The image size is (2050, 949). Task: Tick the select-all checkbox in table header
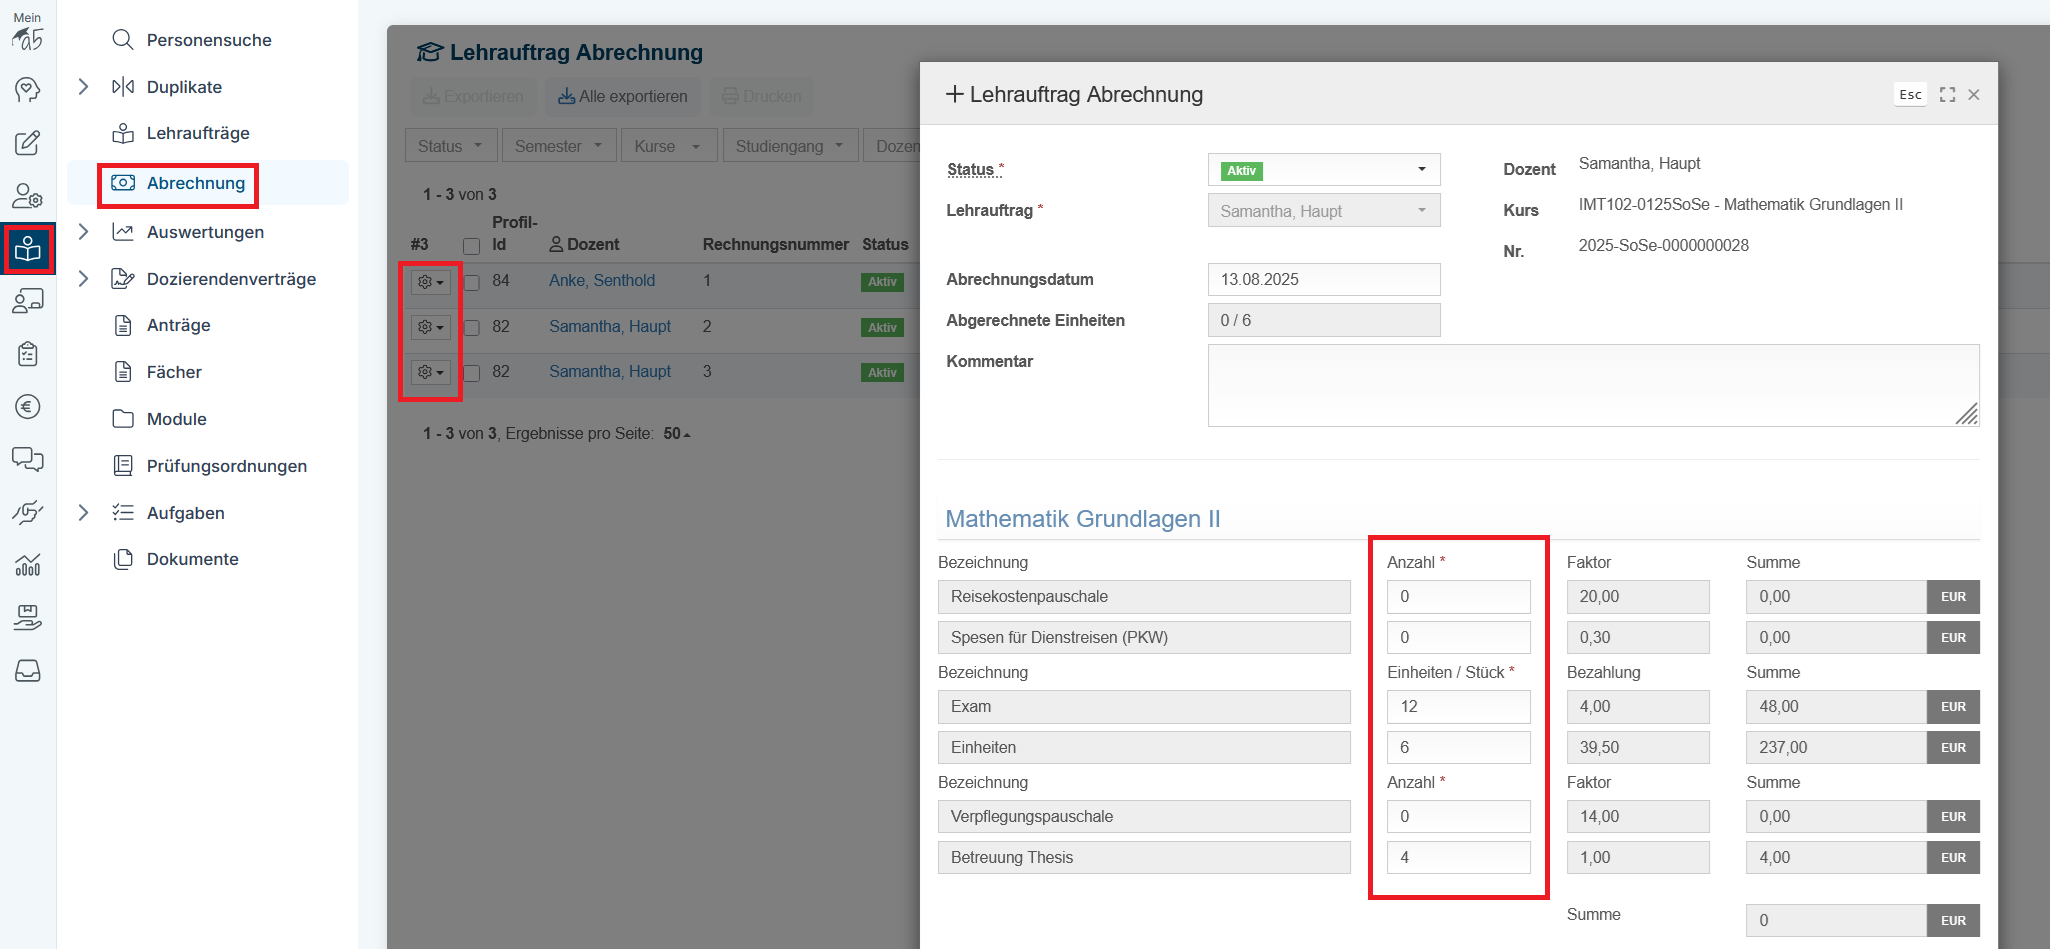click(x=472, y=246)
